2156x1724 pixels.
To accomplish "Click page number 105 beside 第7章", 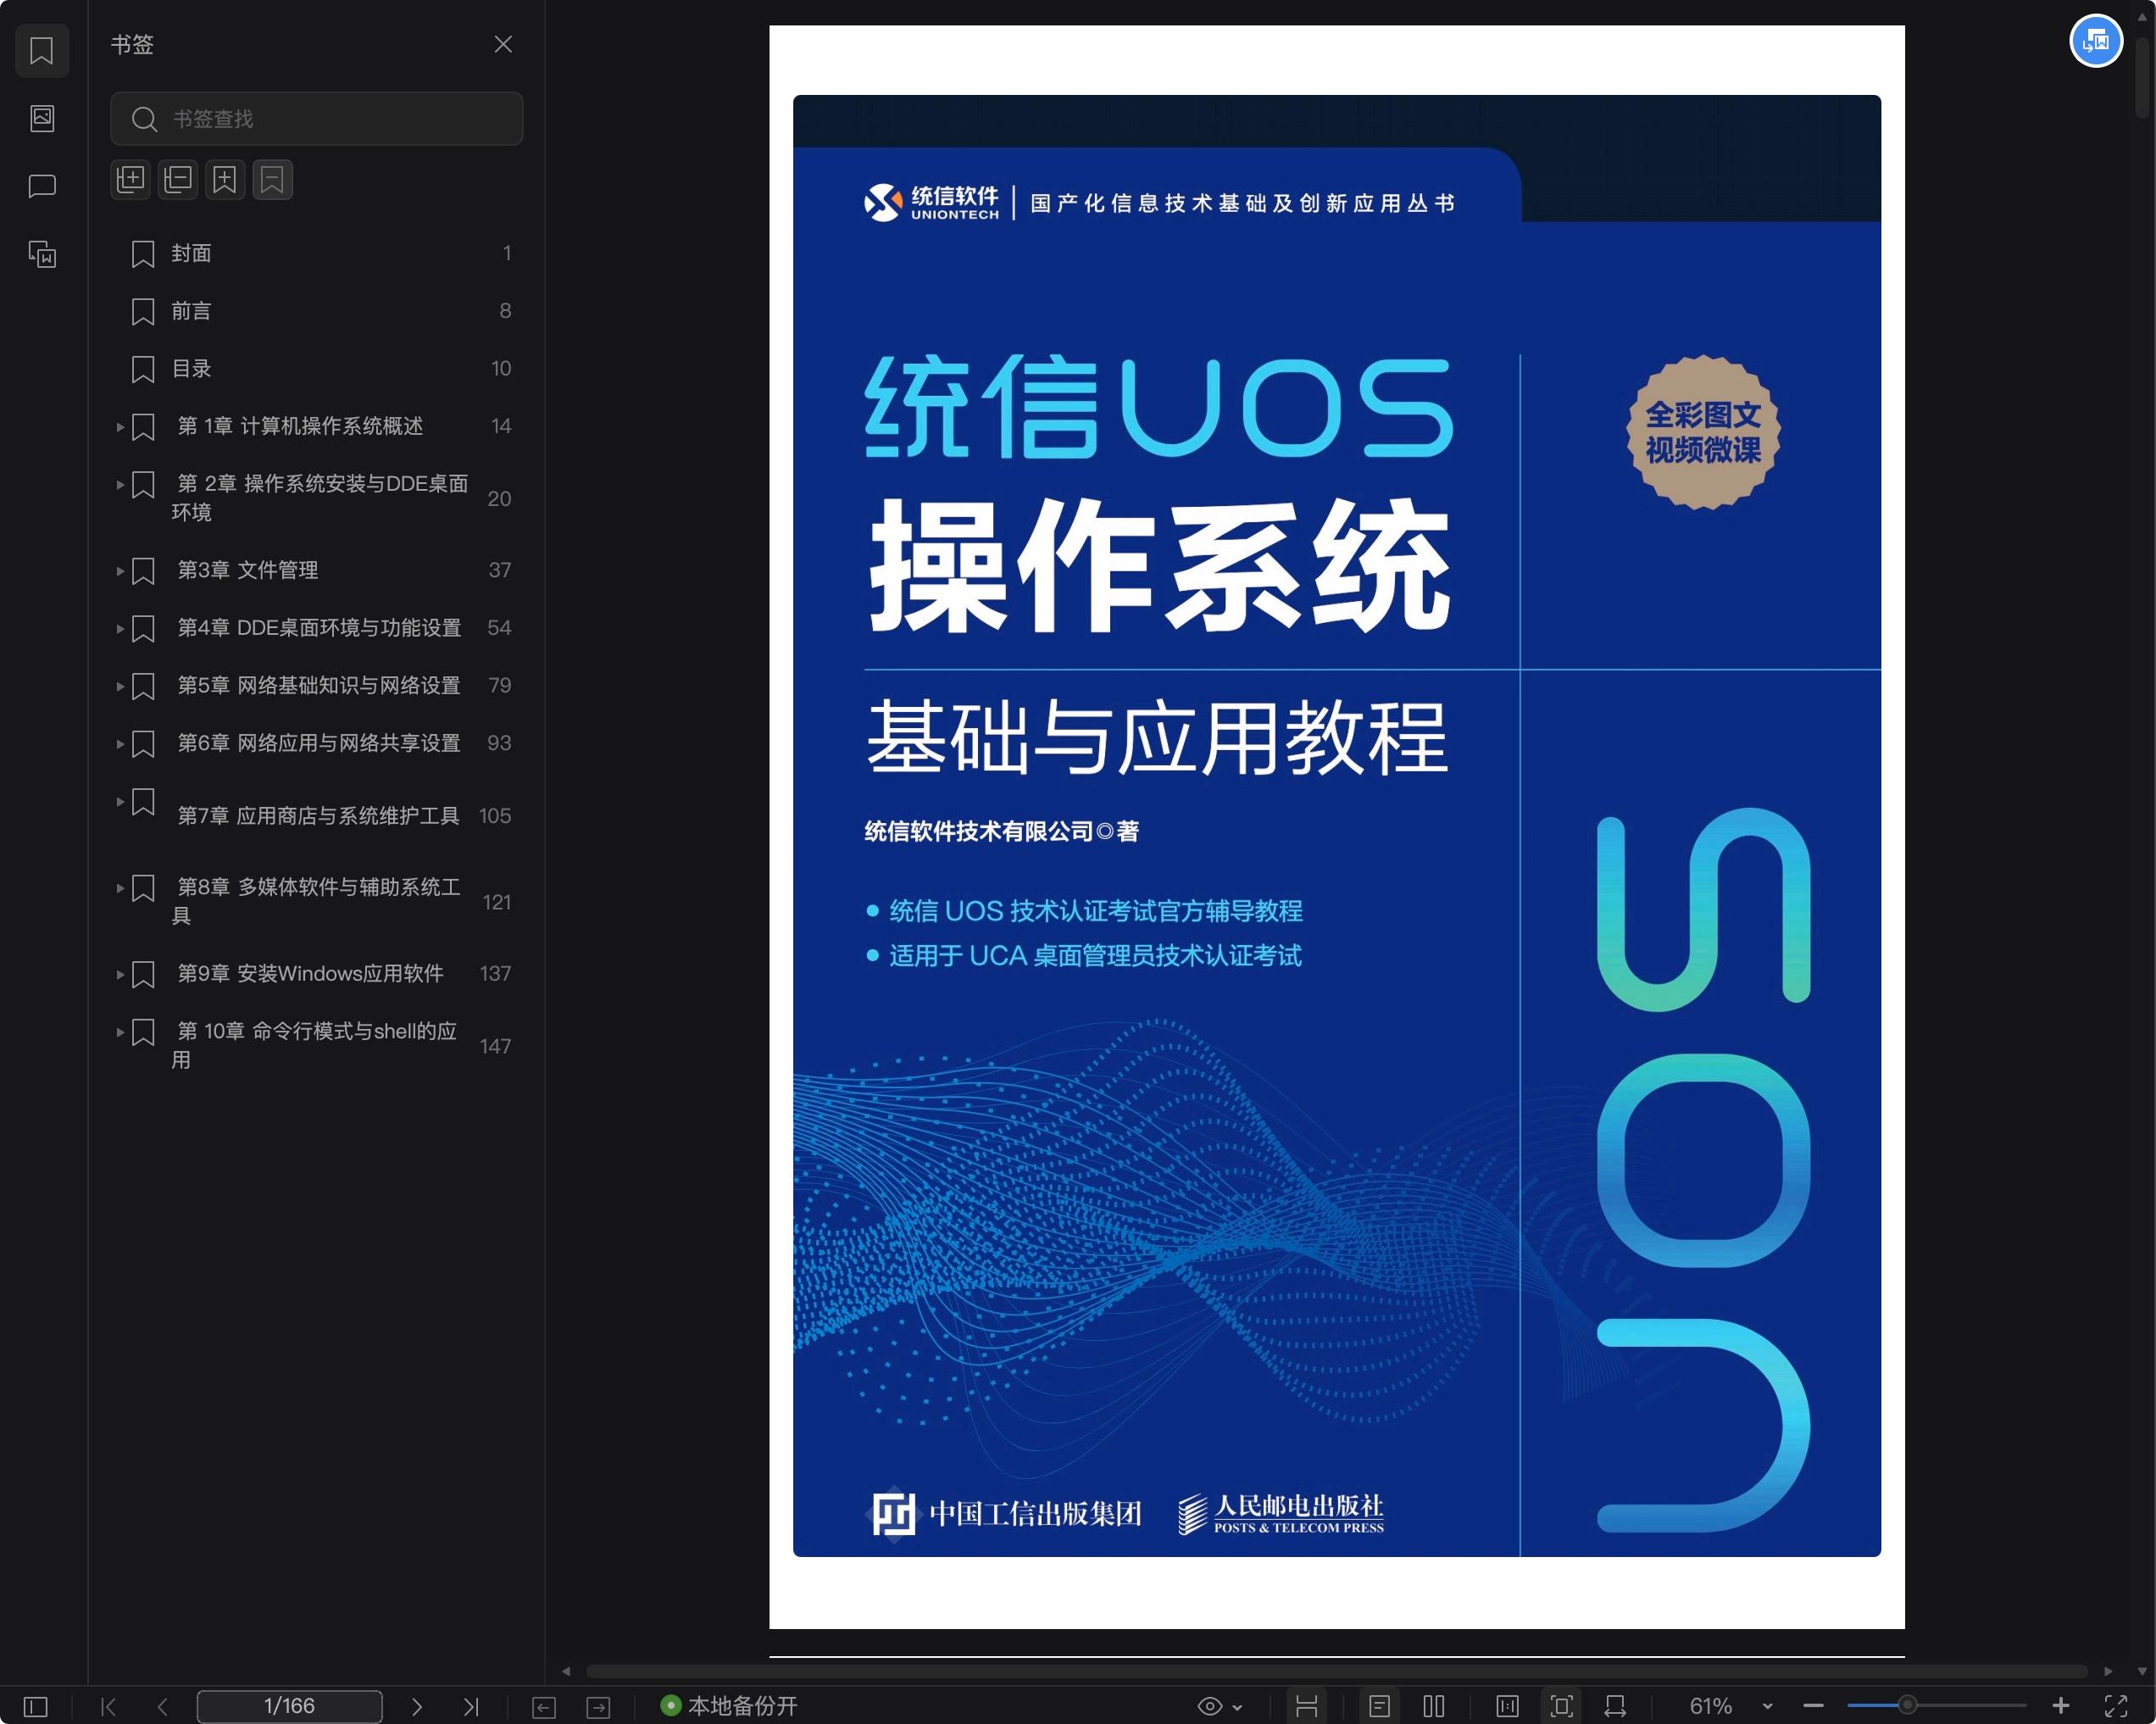I will point(495,816).
